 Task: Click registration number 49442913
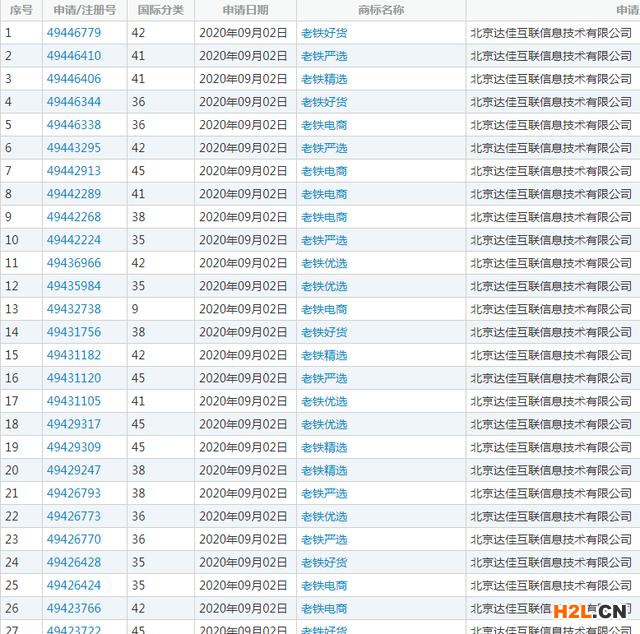(x=73, y=171)
